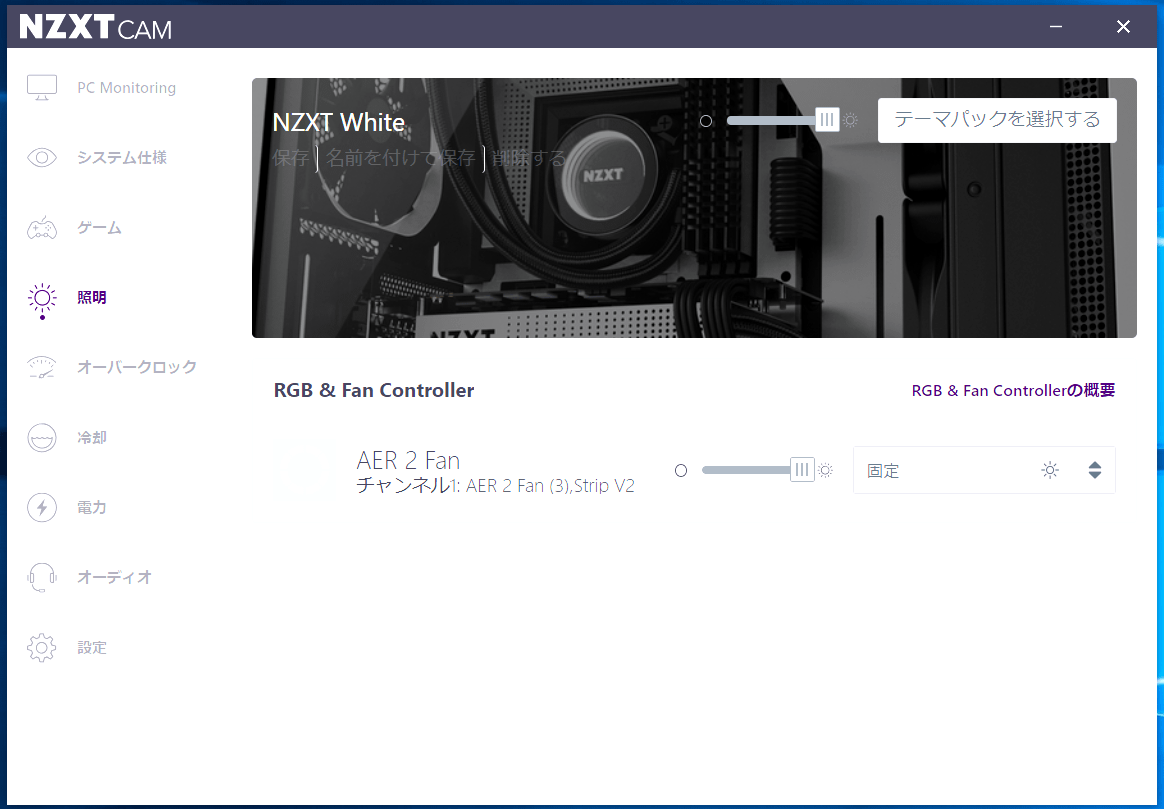
Task: Click the AER 2 Fan color preview swatch
Action: tap(303, 471)
